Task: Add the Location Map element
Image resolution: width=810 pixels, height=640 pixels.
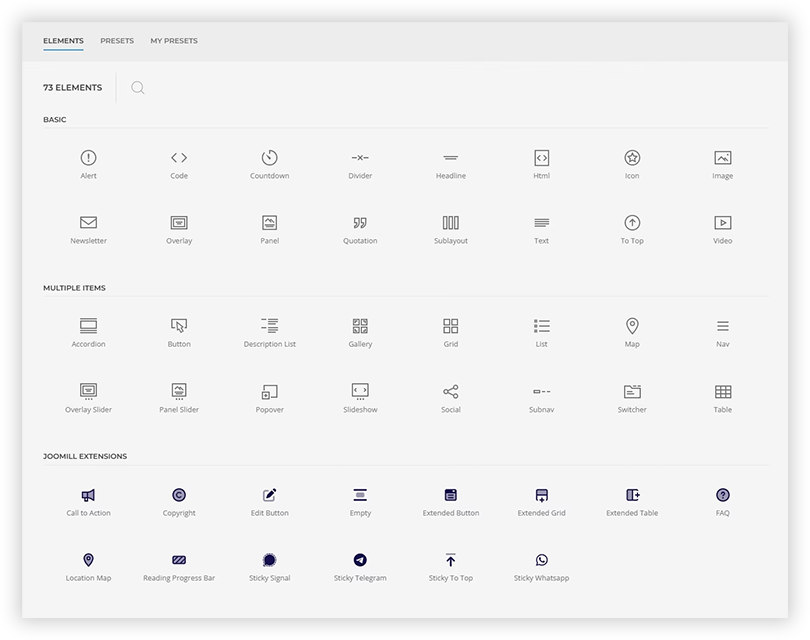Action: click(x=88, y=567)
